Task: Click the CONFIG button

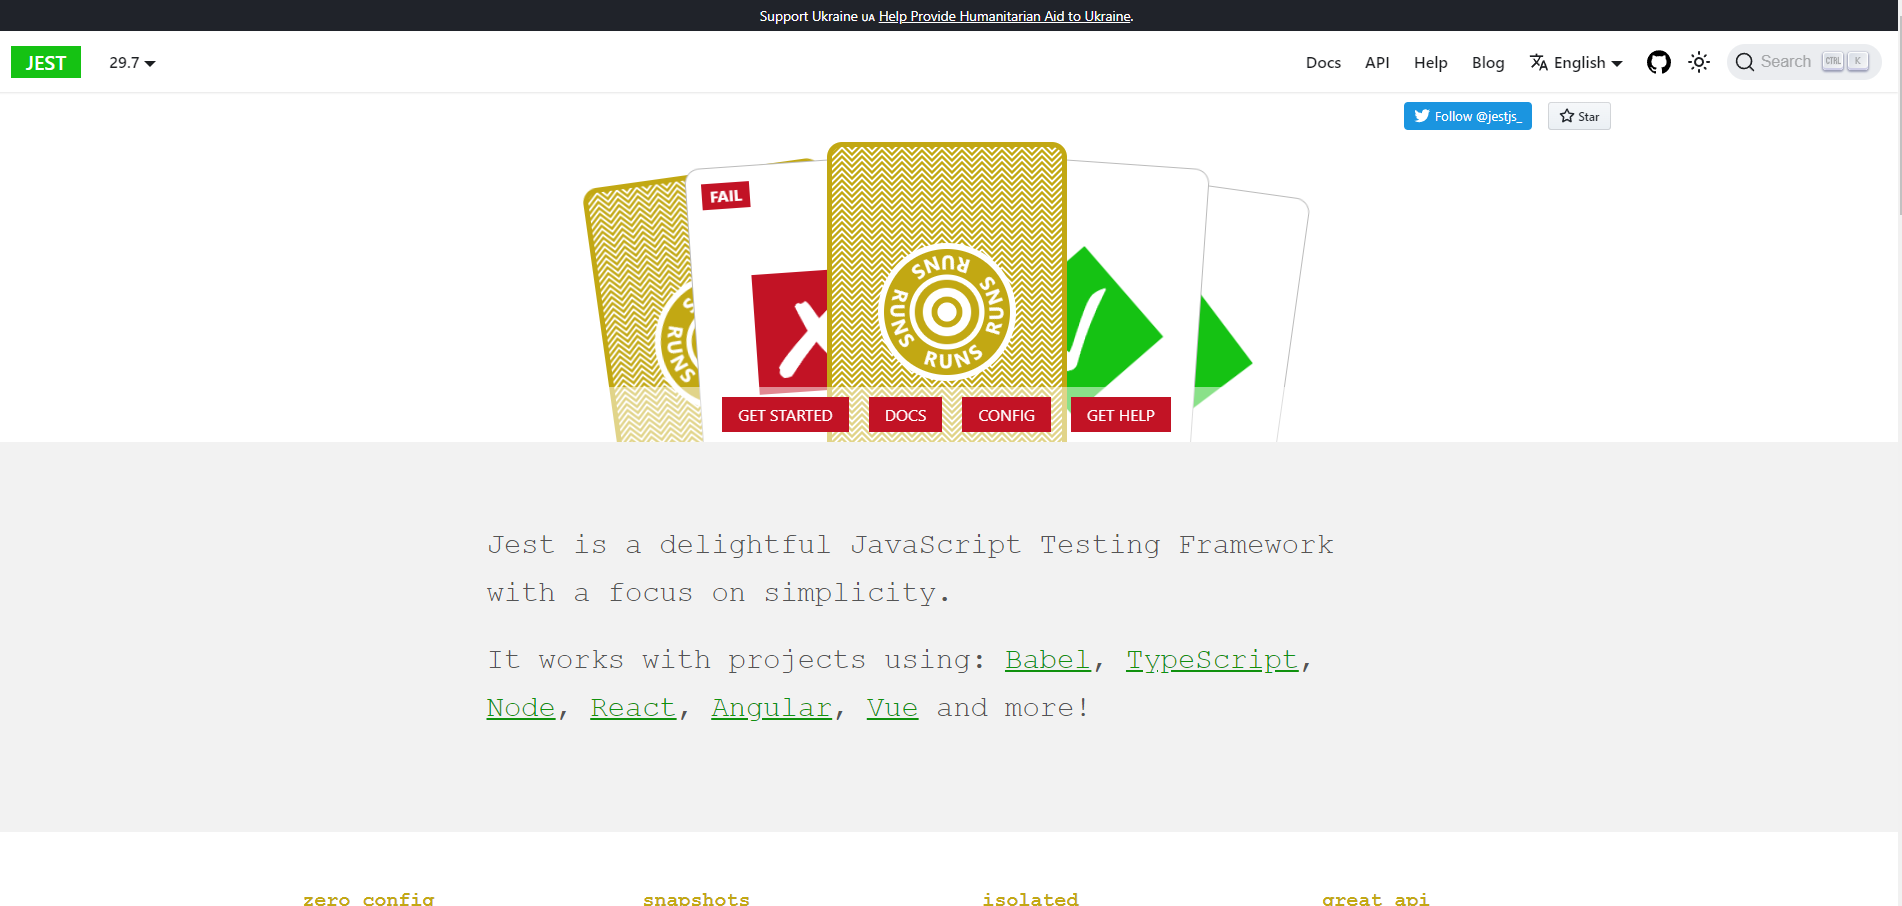Action: click(1006, 415)
